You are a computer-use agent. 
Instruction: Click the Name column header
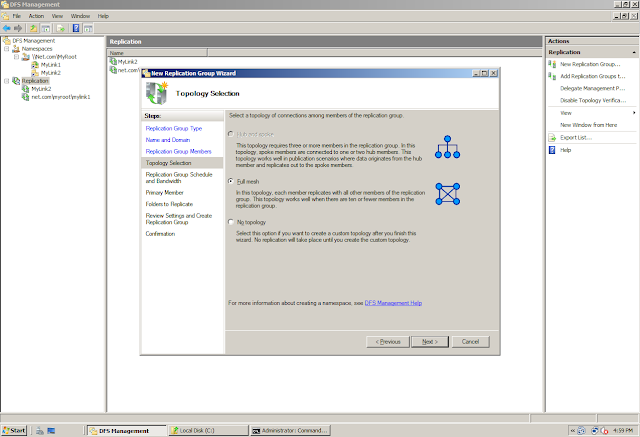(x=158, y=53)
